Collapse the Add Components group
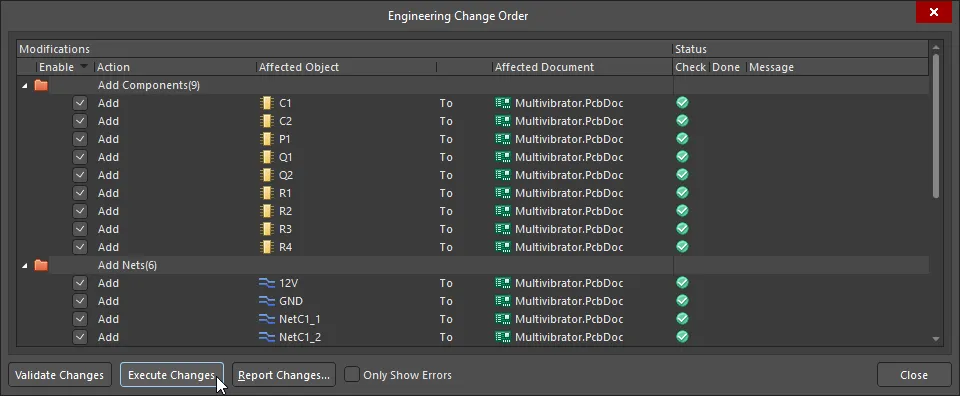This screenshot has width=960, height=396. (x=24, y=86)
